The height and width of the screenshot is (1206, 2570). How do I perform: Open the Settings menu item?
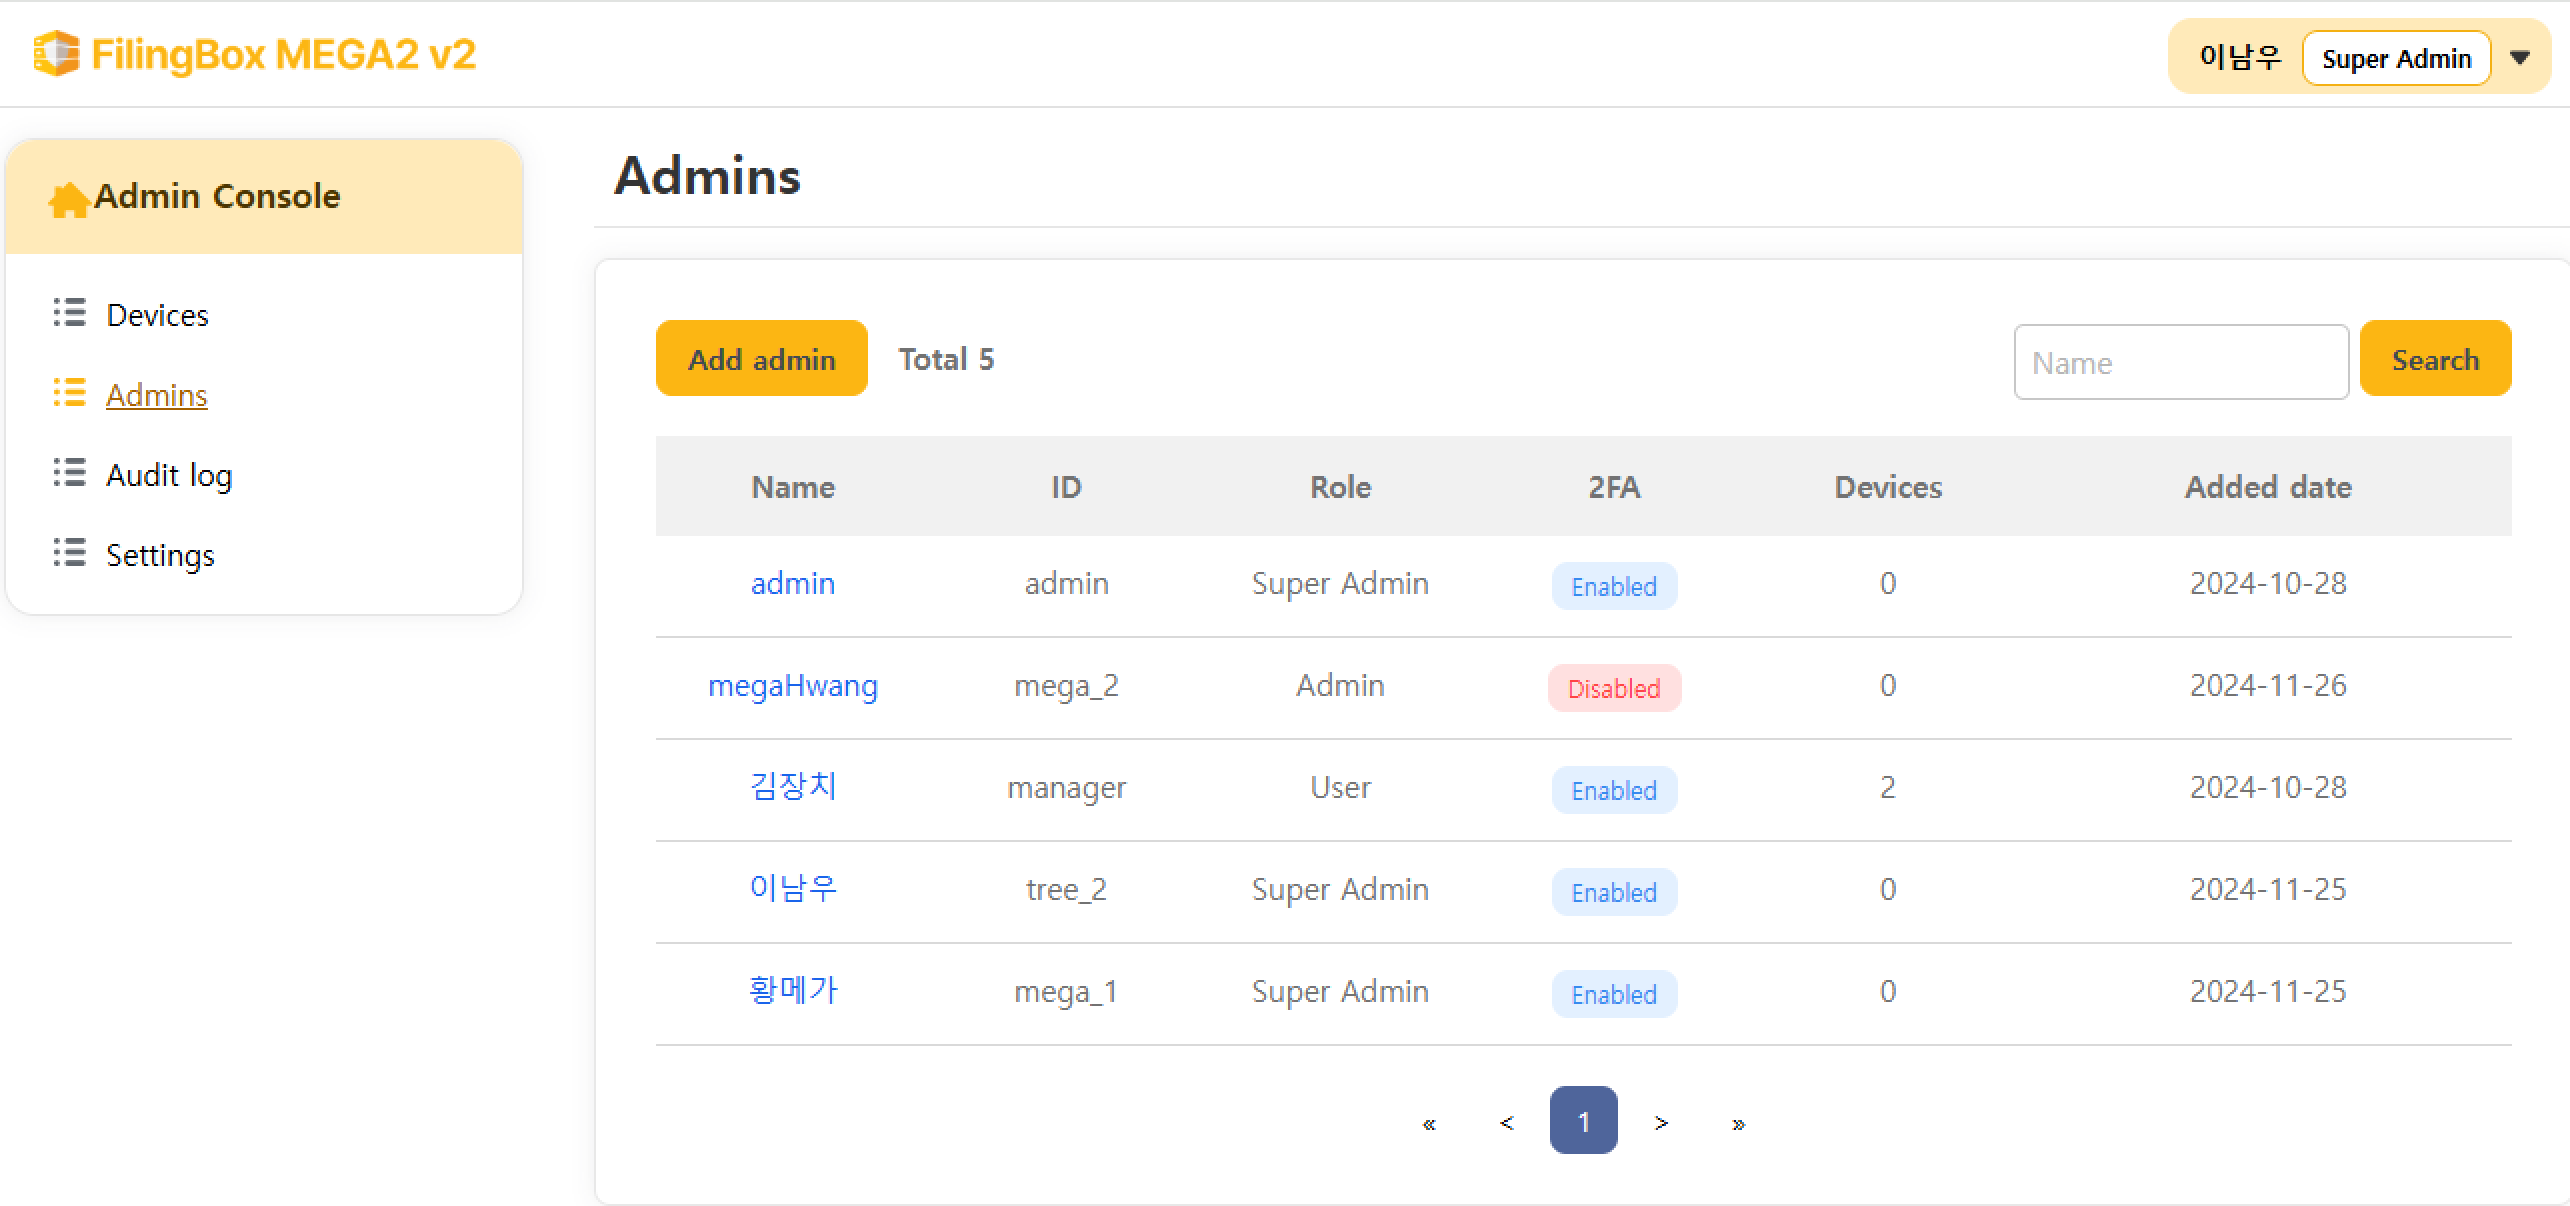(x=160, y=555)
